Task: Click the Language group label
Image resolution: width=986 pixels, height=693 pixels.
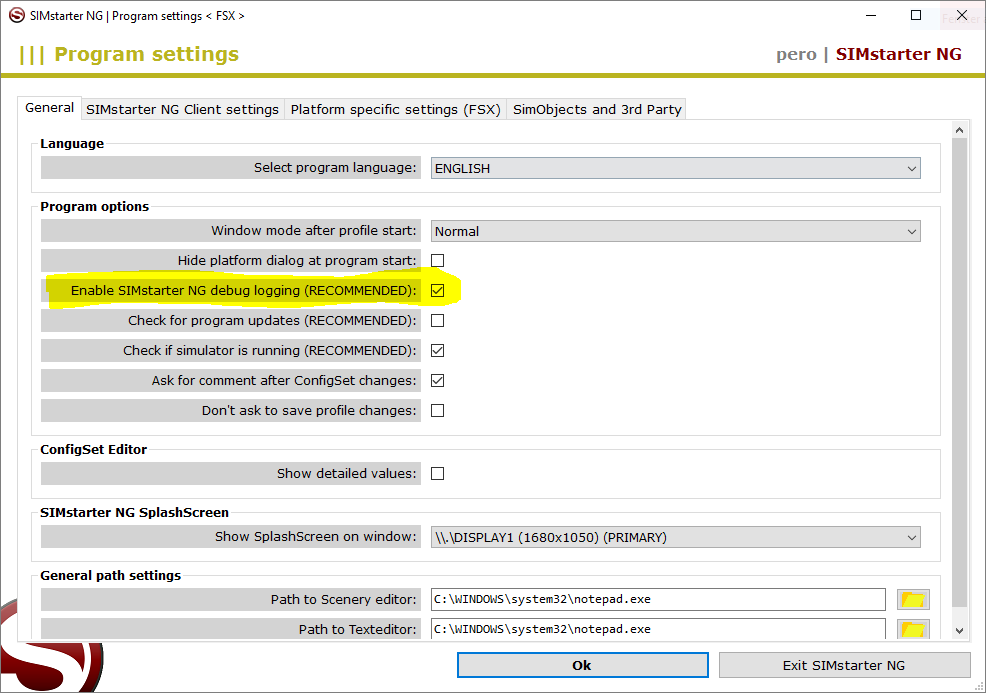Action: coord(72,143)
